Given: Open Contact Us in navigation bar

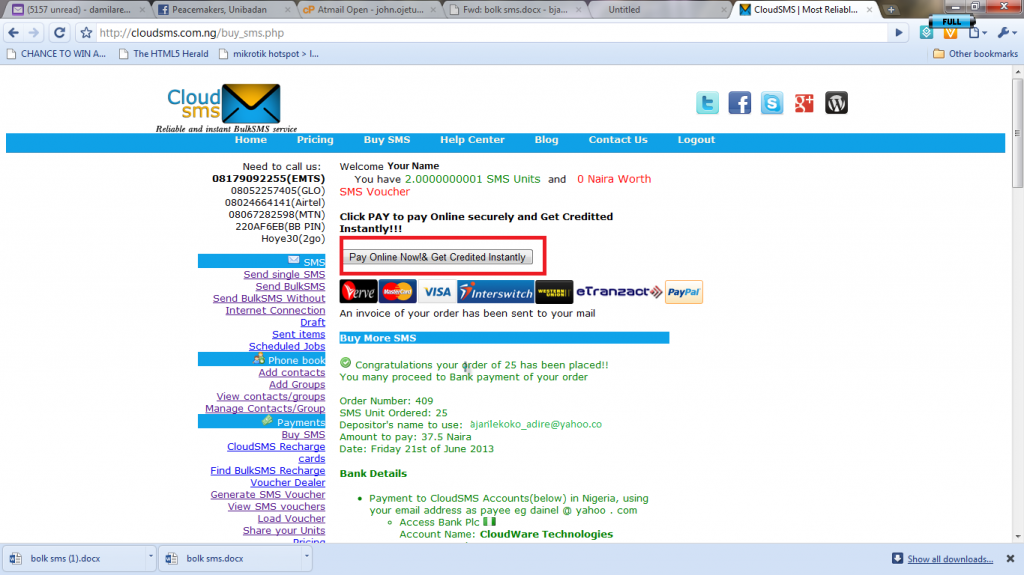Looking at the screenshot, I should pos(618,140).
